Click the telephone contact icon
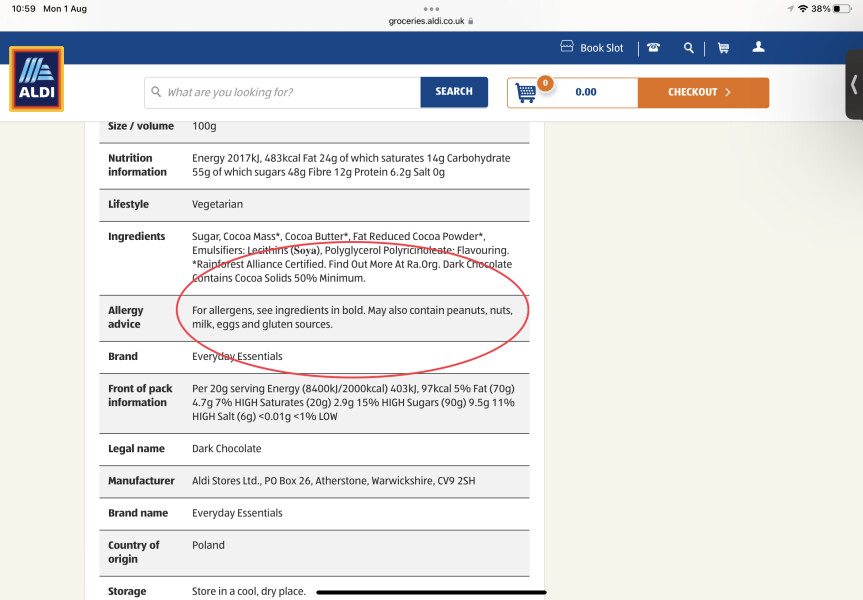 pos(653,47)
